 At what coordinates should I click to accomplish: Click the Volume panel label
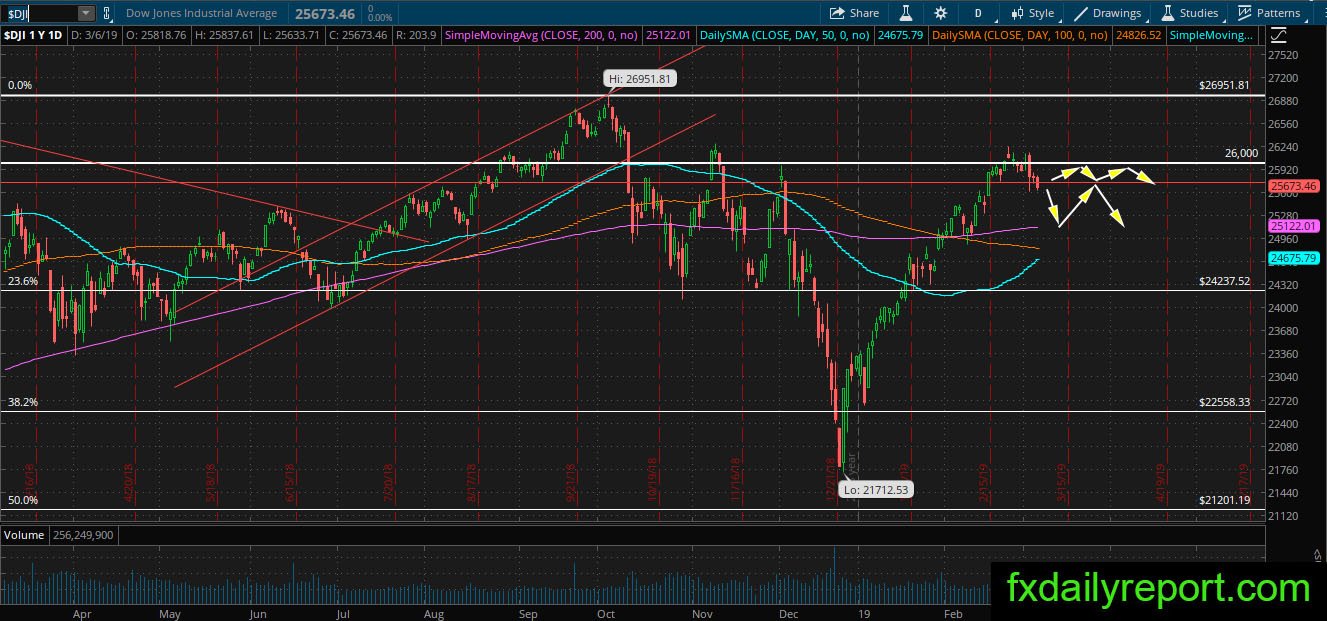pyautogui.click(x=23, y=535)
